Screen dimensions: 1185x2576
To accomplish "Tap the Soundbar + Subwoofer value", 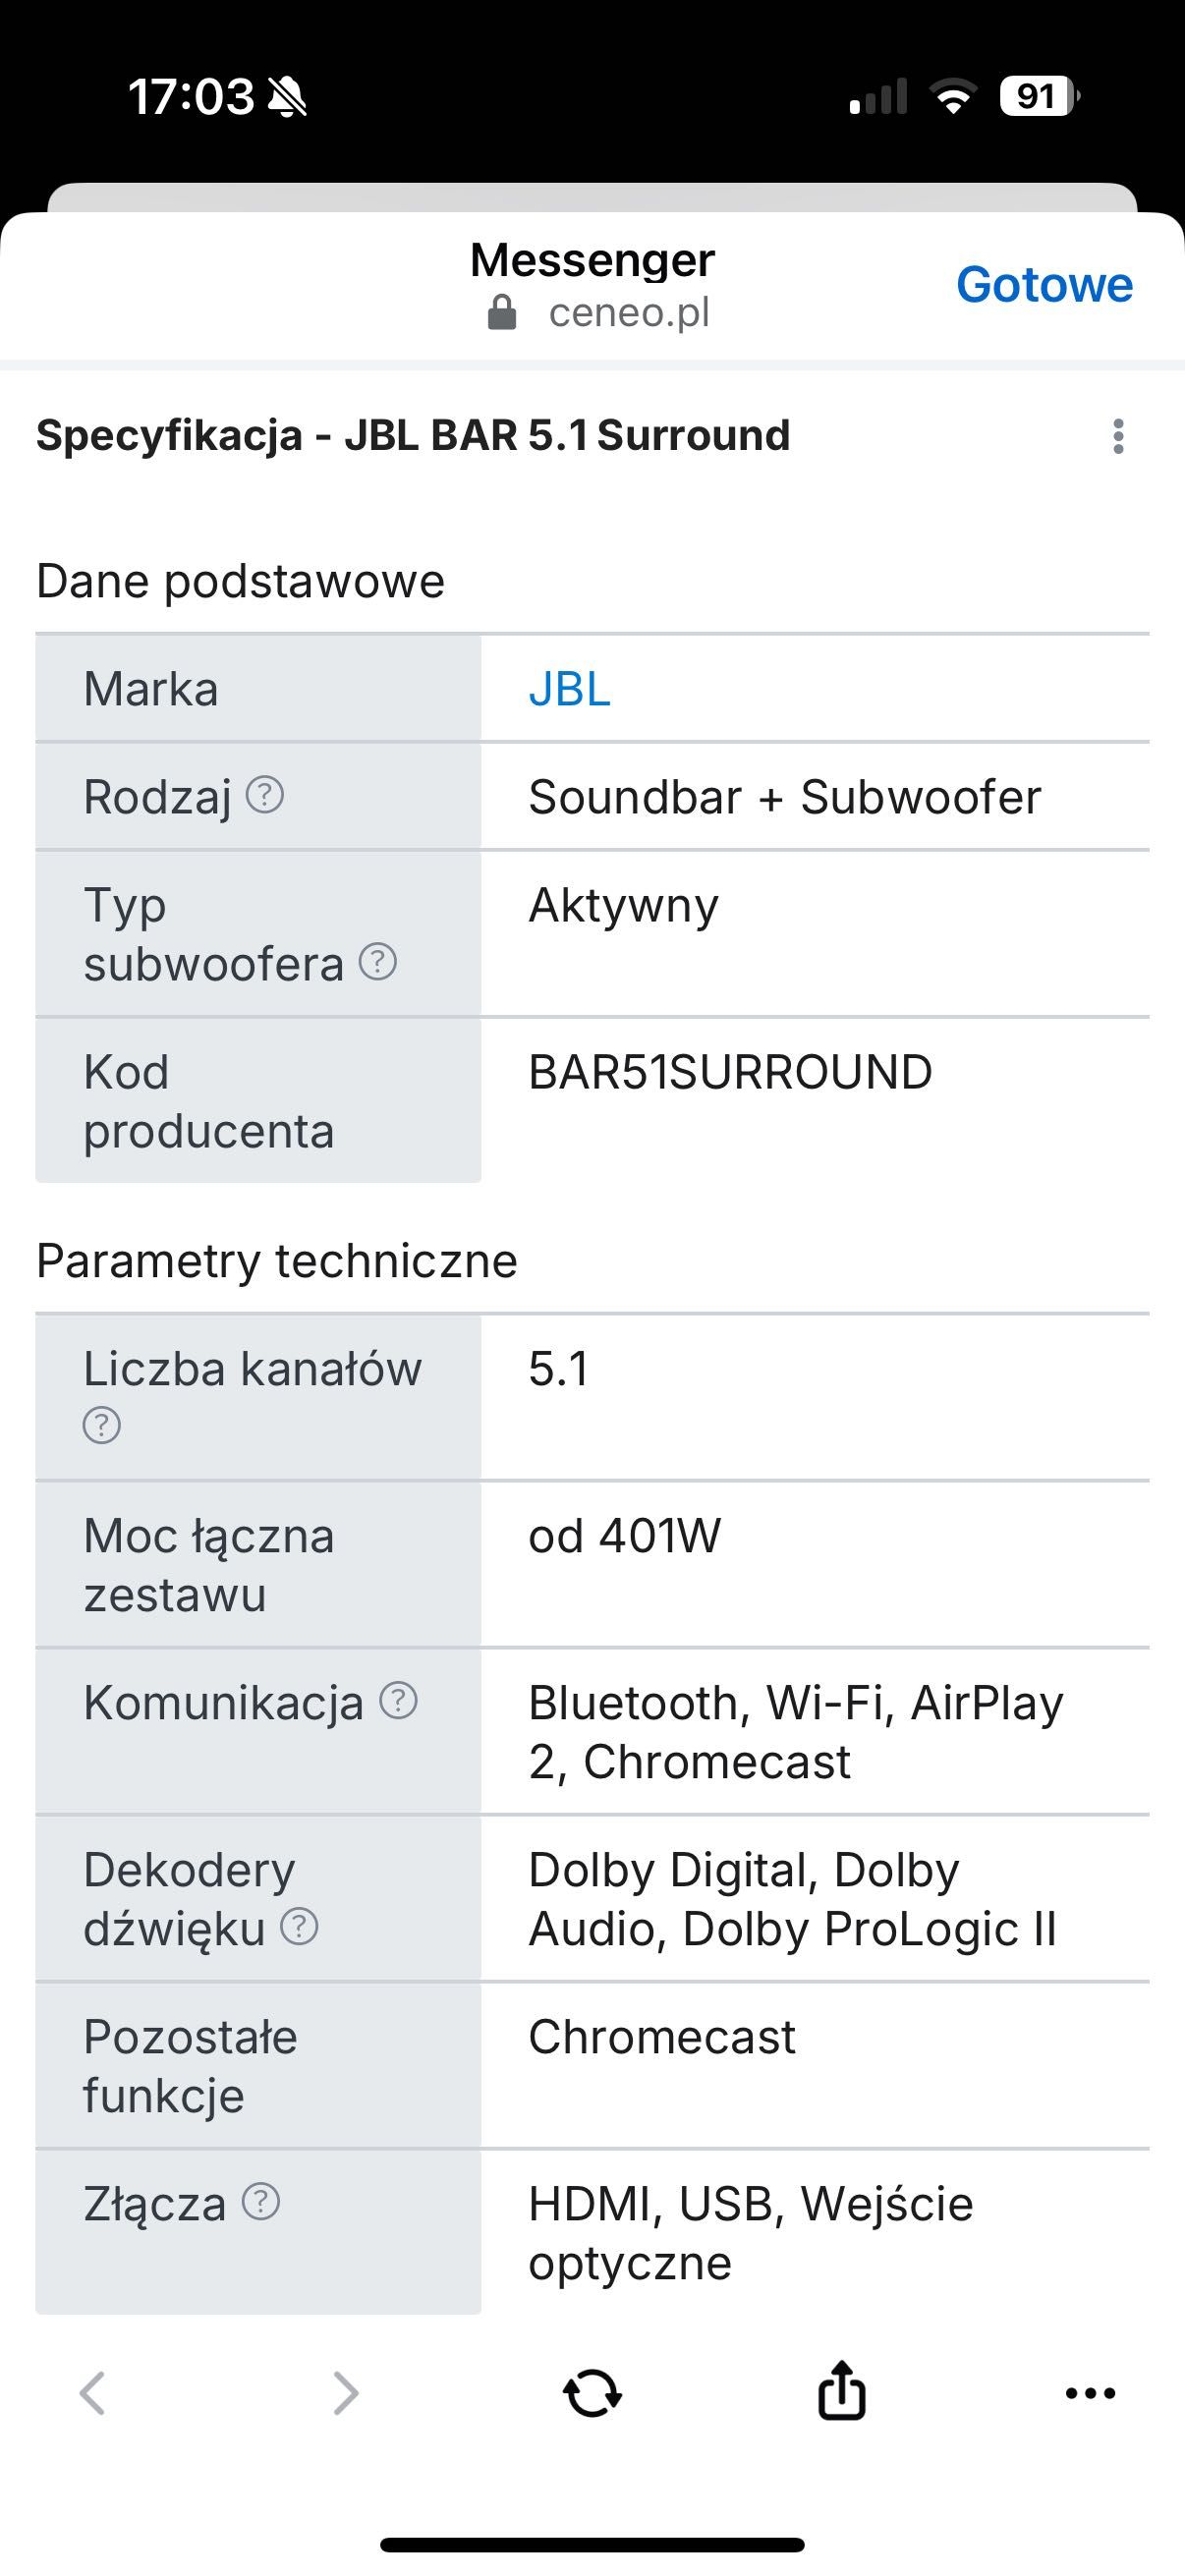I will pyautogui.click(x=784, y=797).
